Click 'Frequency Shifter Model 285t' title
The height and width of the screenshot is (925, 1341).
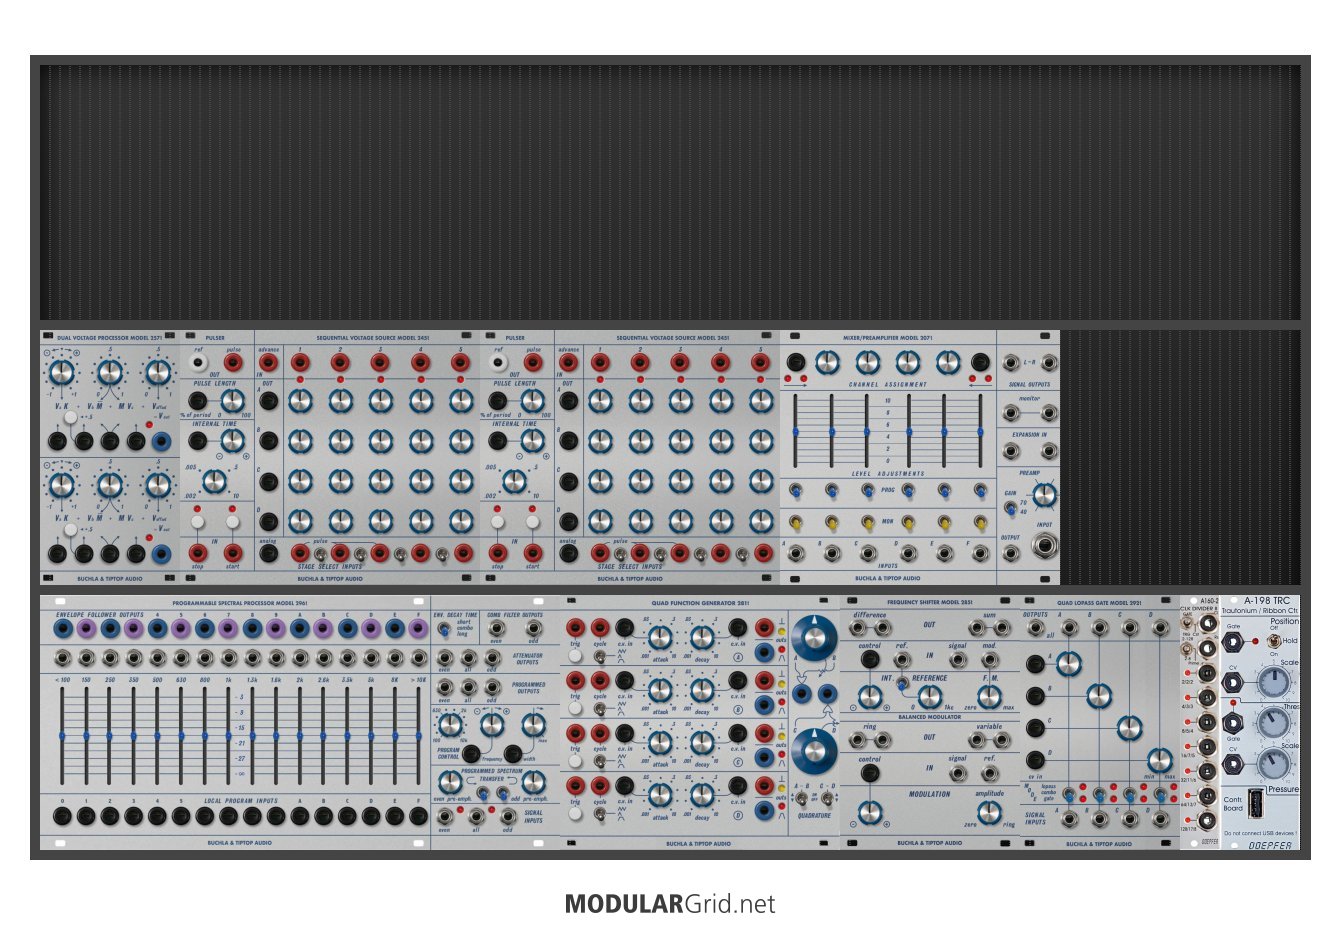point(930,603)
